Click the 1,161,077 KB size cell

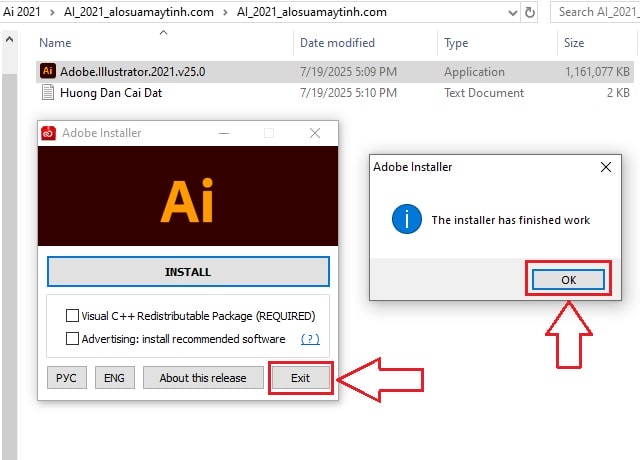tap(597, 72)
